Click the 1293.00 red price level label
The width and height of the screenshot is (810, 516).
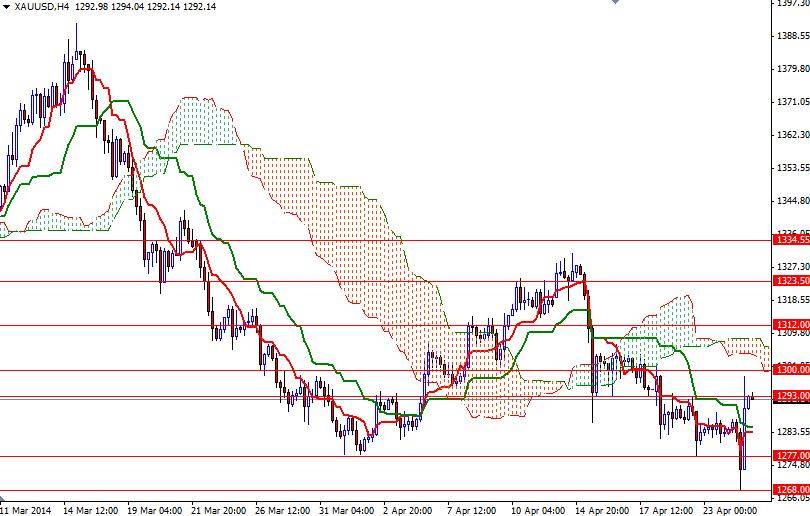coord(791,396)
